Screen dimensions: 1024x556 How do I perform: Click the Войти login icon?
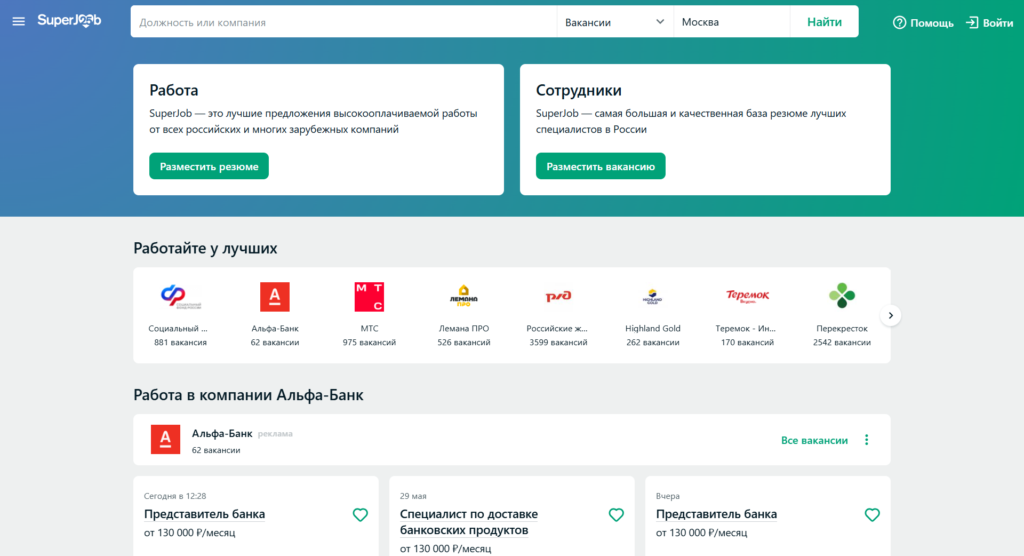[972, 23]
